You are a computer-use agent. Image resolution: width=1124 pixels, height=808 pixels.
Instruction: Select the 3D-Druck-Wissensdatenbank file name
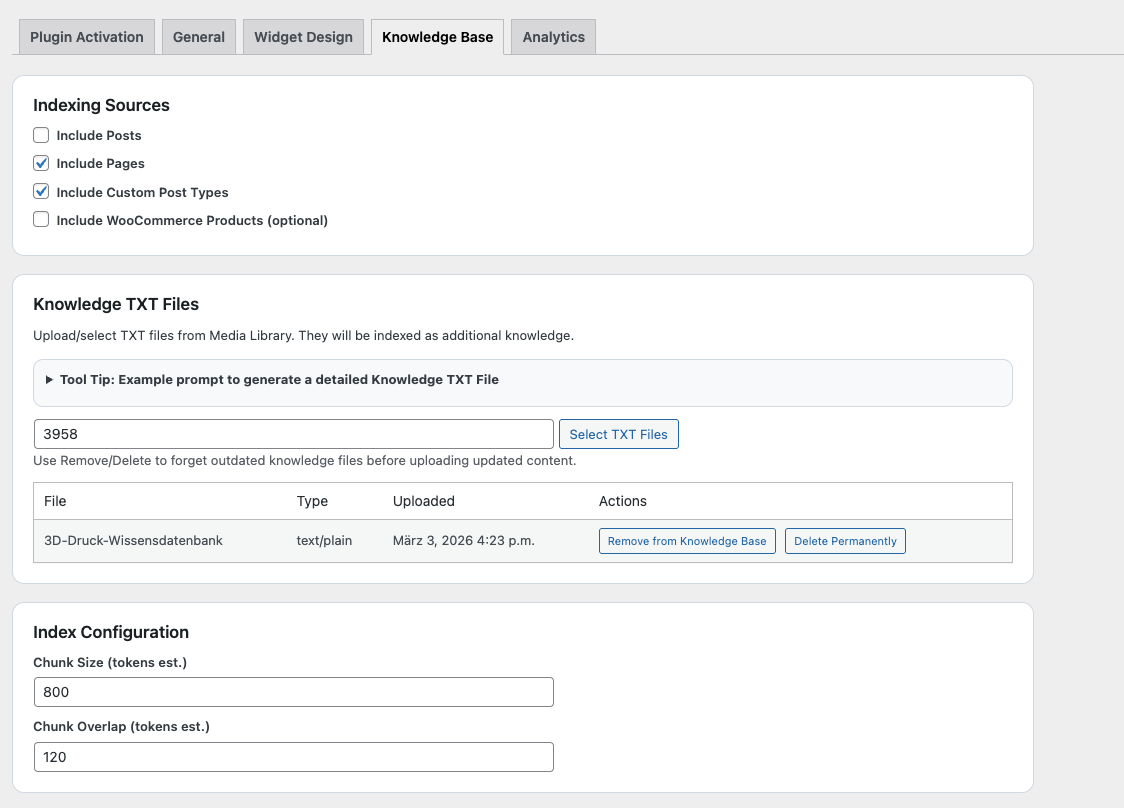point(133,541)
